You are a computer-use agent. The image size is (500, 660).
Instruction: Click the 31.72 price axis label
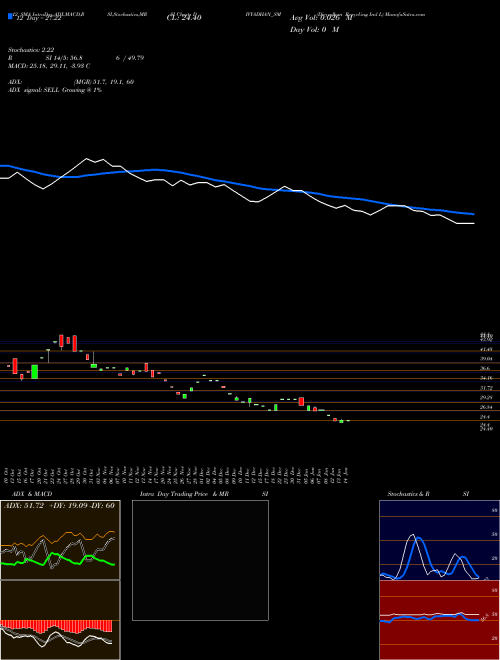pyautogui.click(x=487, y=388)
